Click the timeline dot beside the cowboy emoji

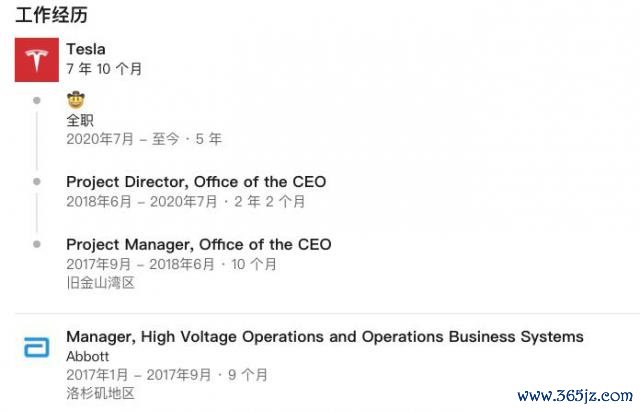coord(37,100)
